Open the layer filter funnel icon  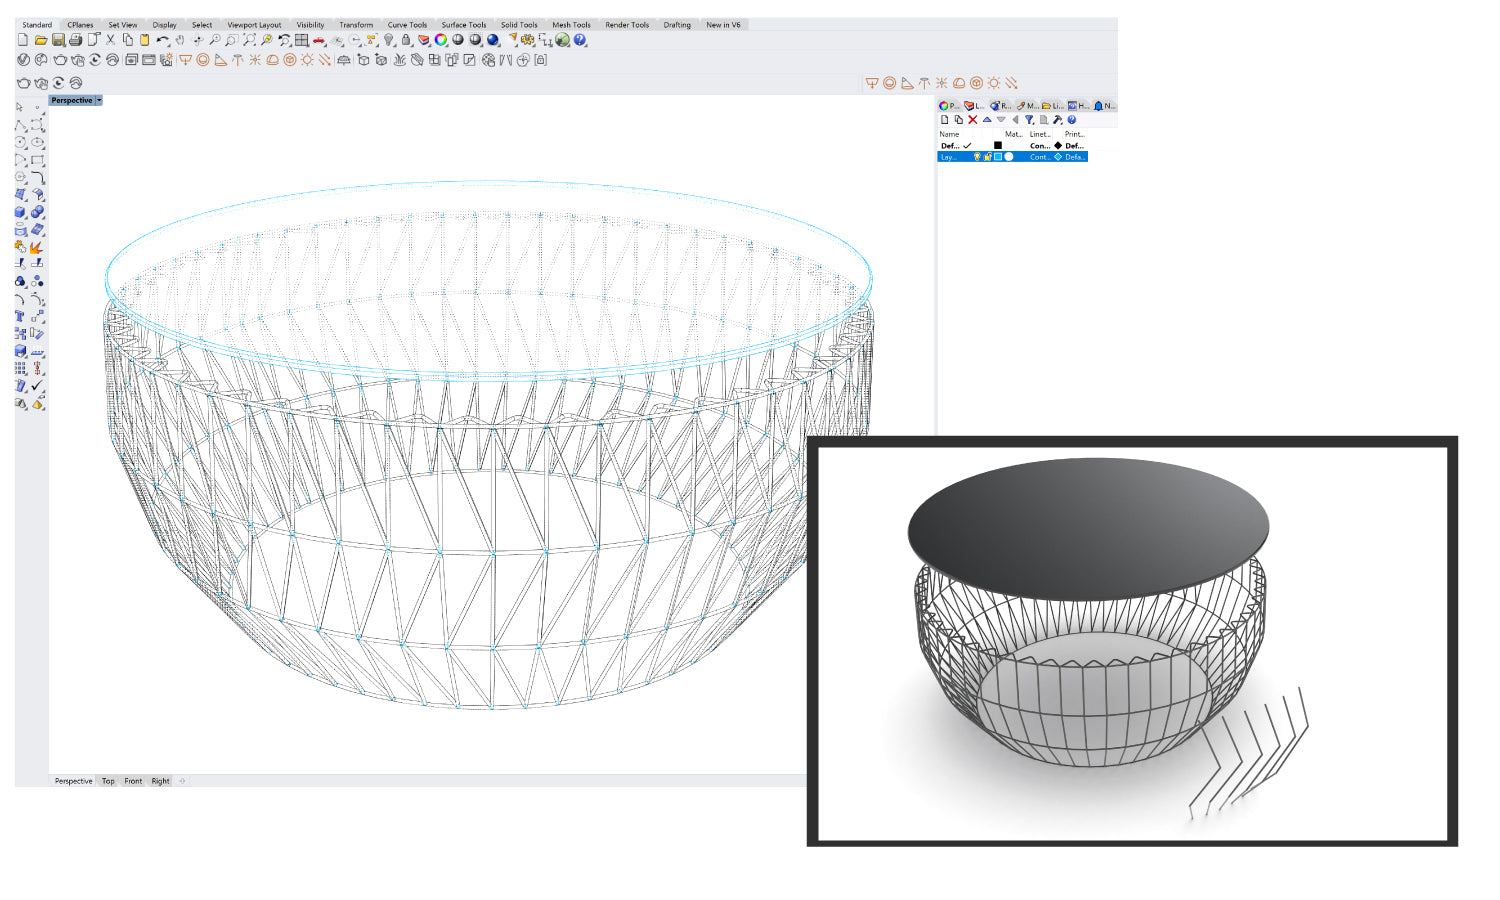click(1031, 119)
